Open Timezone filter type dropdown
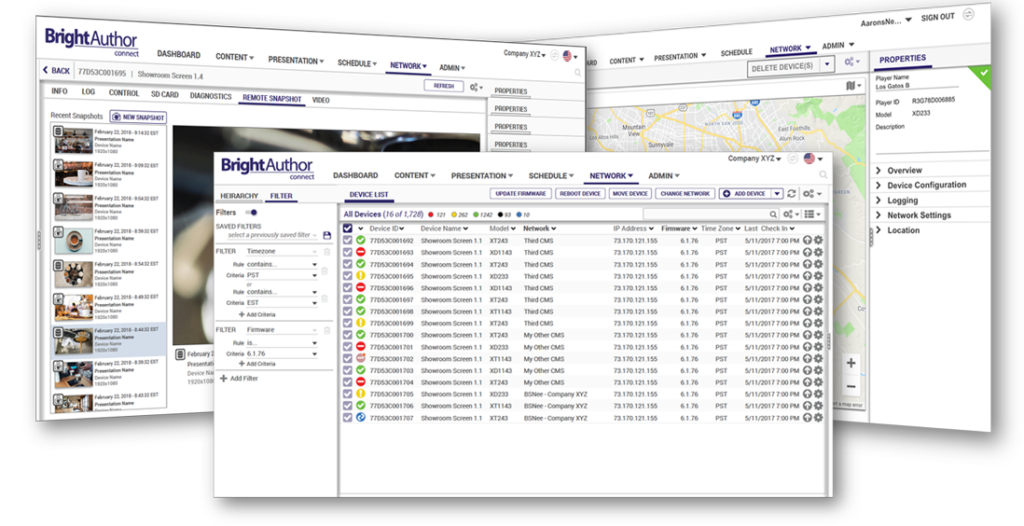Image resolution: width=1024 pixels, height=526 pixels. click(281, 252)
